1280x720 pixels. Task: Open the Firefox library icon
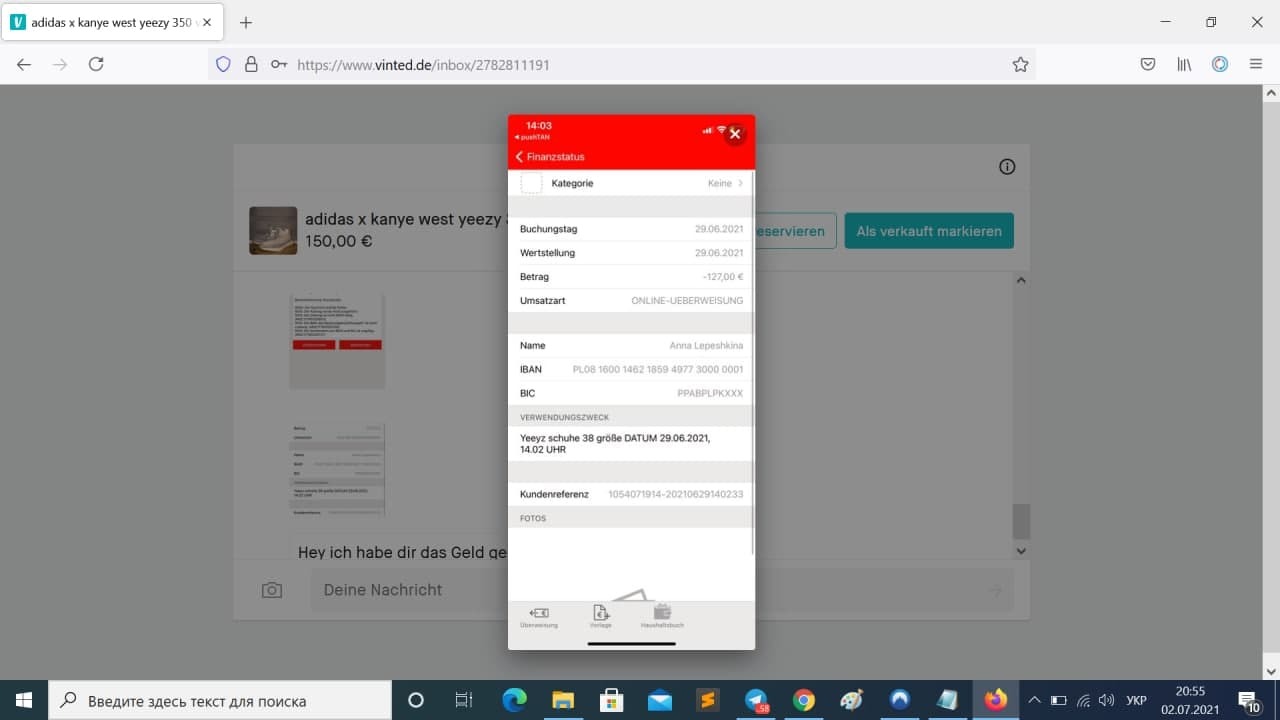click(1184, 64)
